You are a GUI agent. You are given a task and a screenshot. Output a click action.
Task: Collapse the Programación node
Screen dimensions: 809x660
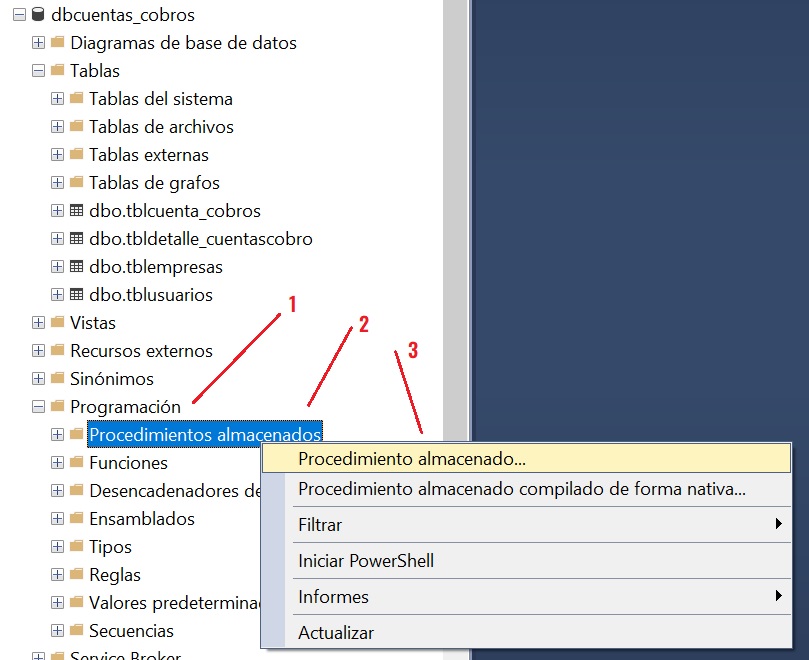pyautogui.click(x=38, y=407)
